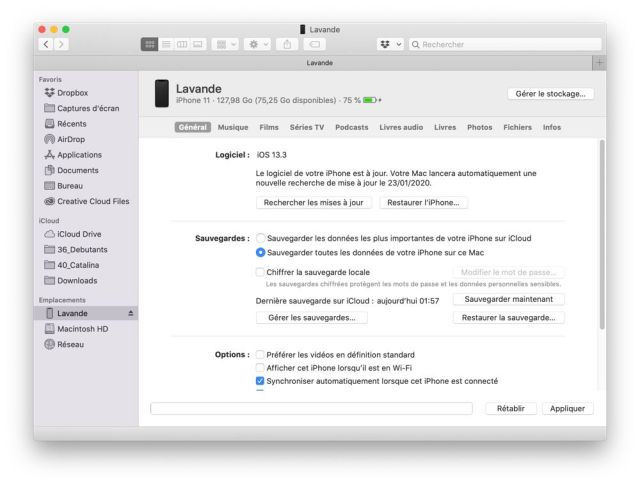Click Sauvegarder maintenant button
The image size is (640, 485).
click(x=509, y=299)
